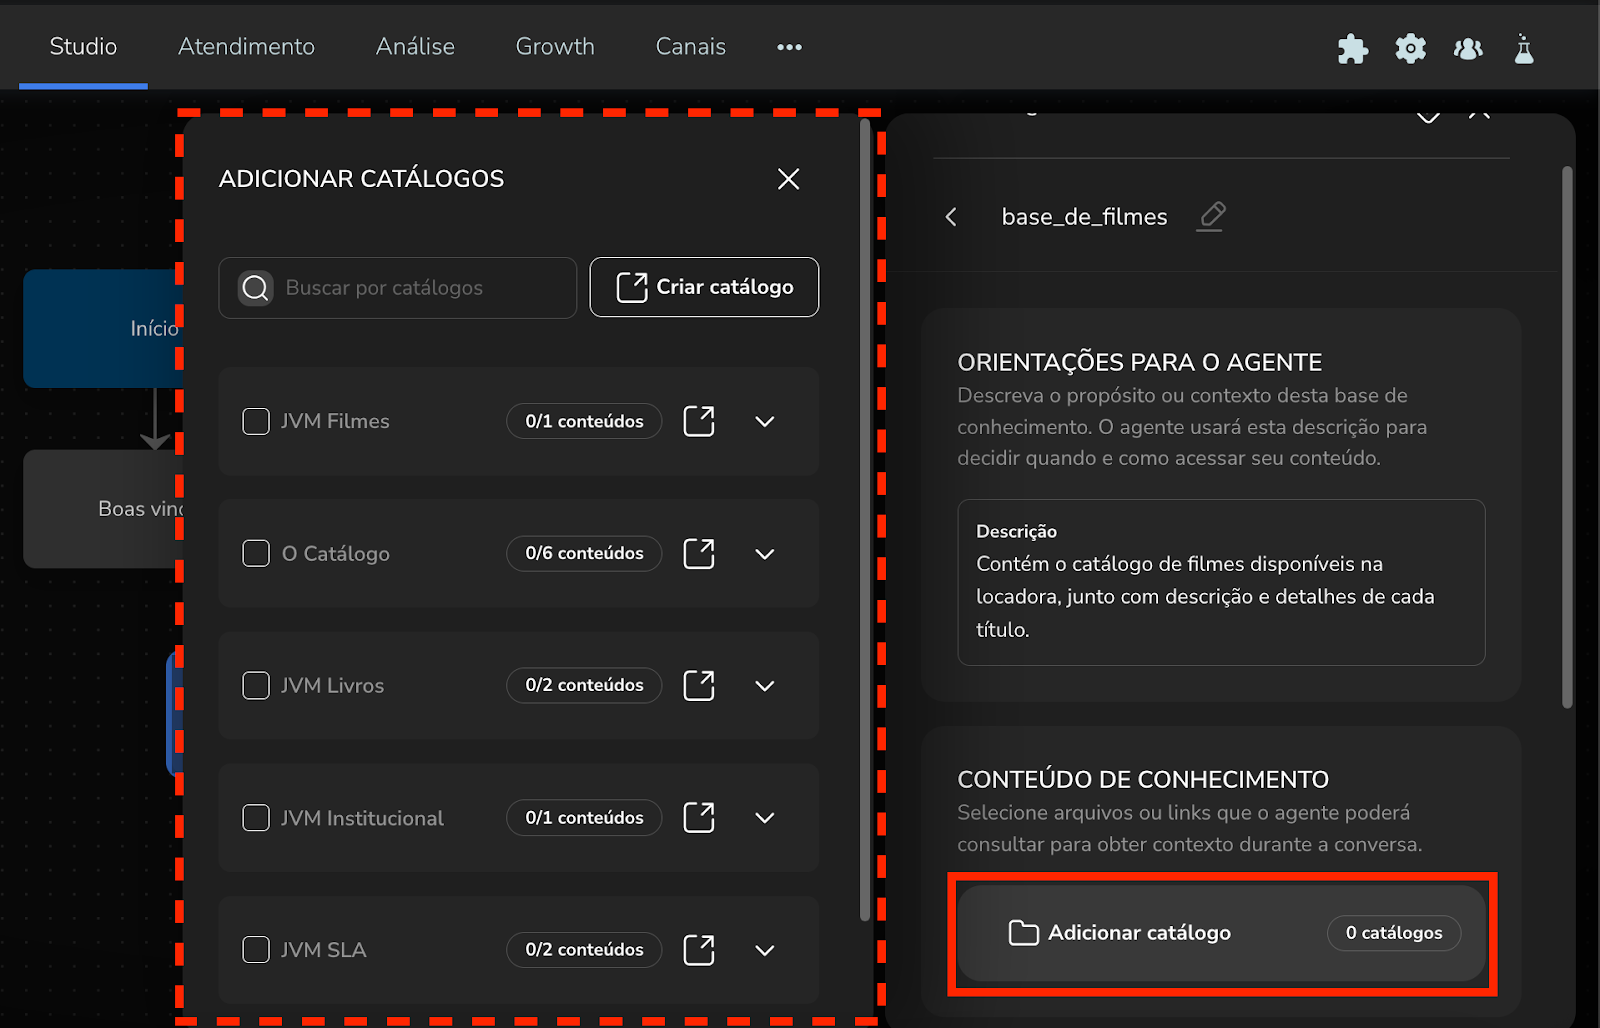Open the puzzle piece extensions icon
The width and height of the screenshot is (1600, 1028).
click(x=1352, y=48)
